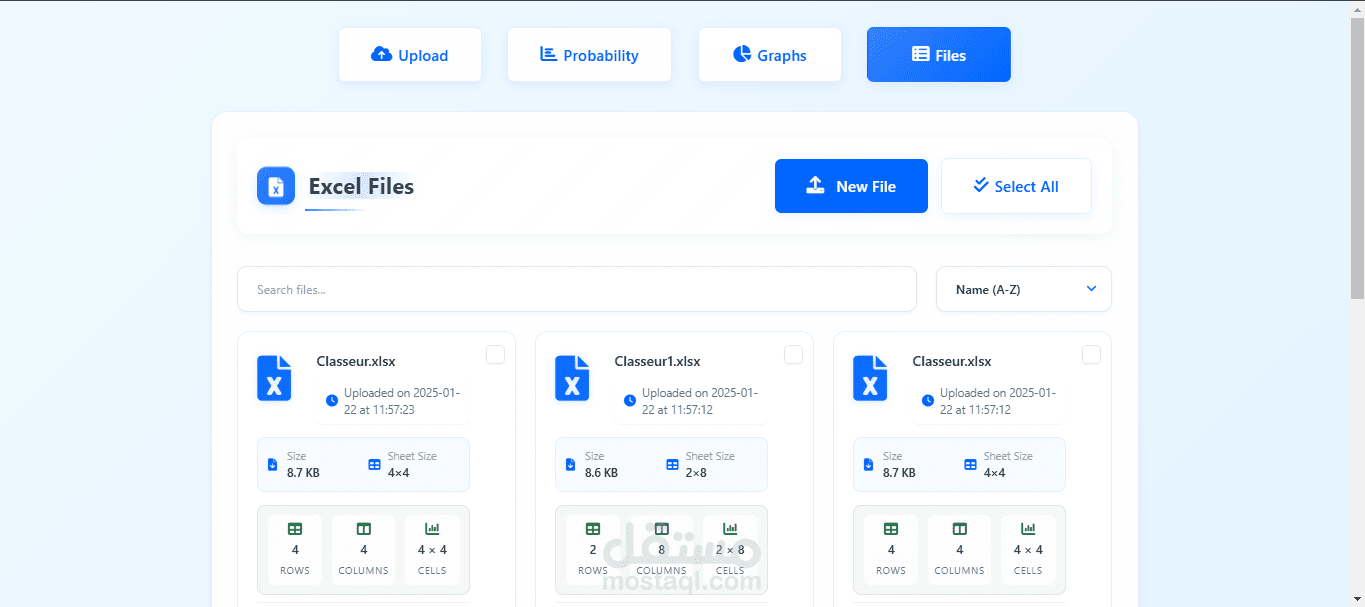Click the Classeur1.xlsx Excel file icon
The height and width of the screenshot is (607, 1365).
click(x=572, y=379)
